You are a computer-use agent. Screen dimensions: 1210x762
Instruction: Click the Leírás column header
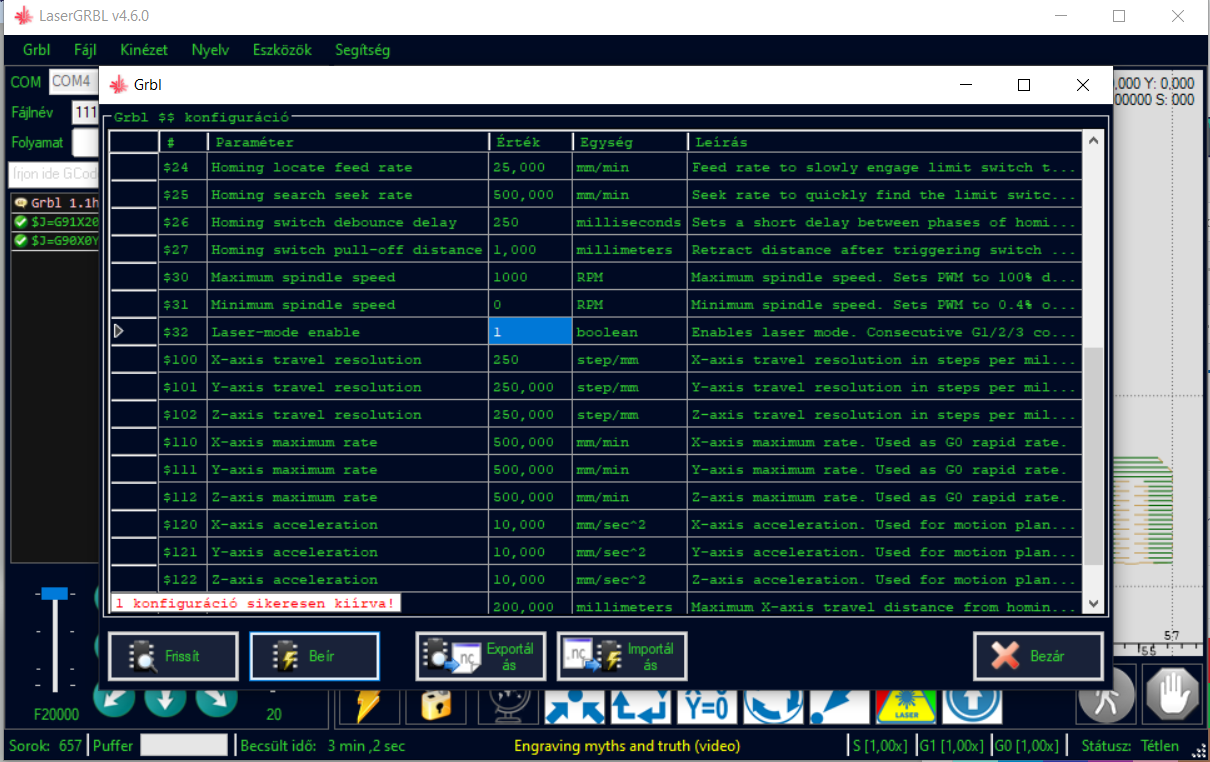click(x=885, y=142)
